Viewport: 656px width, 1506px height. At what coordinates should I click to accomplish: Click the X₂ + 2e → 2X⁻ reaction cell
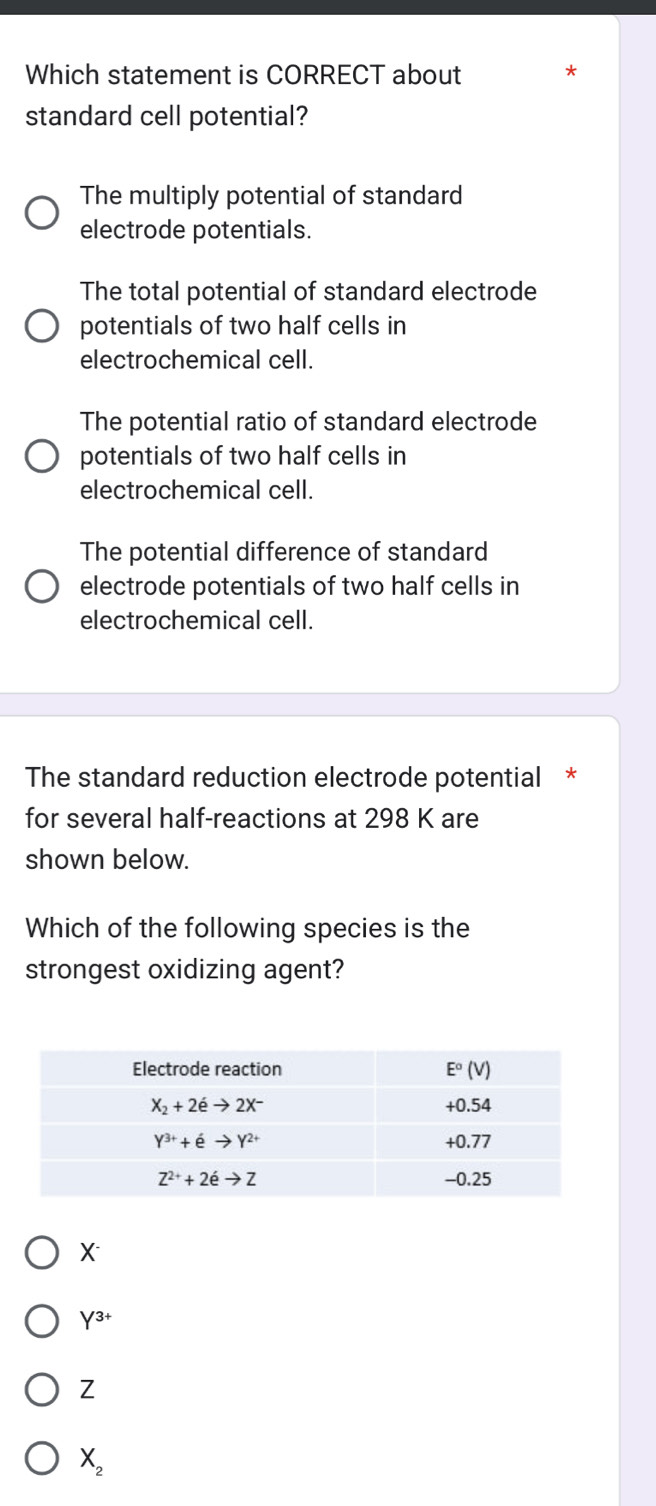click(207, 1106)
